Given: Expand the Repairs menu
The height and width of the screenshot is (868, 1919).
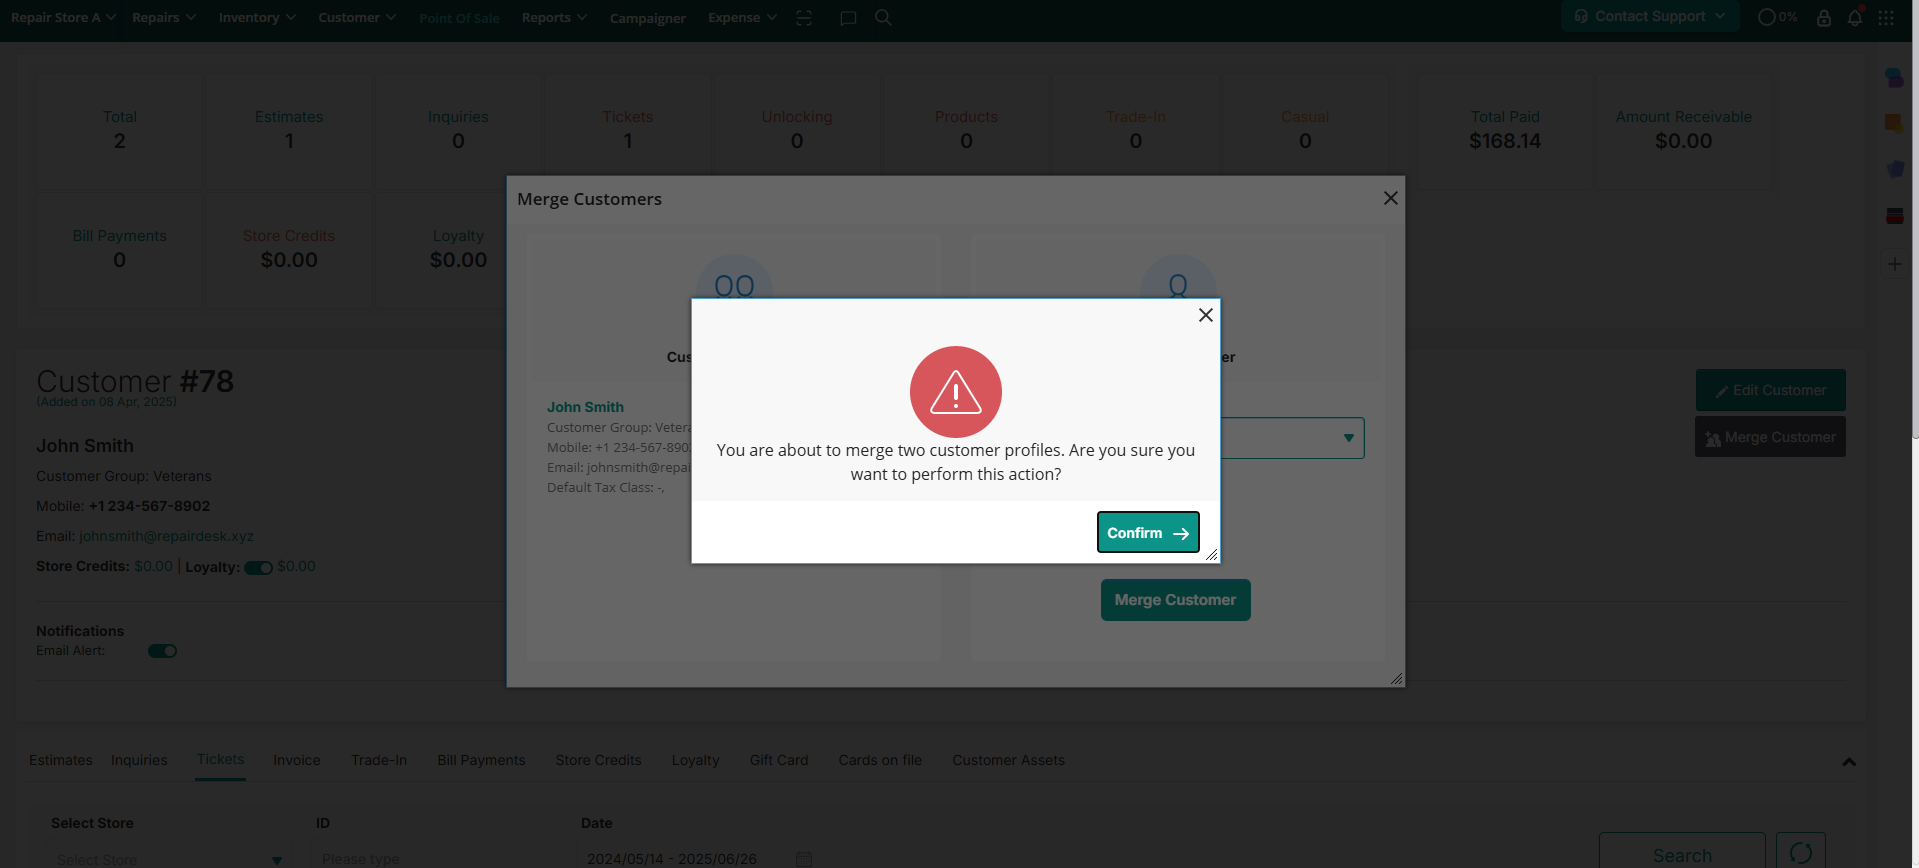Looking at the screenshot, I should click(164, 17).
